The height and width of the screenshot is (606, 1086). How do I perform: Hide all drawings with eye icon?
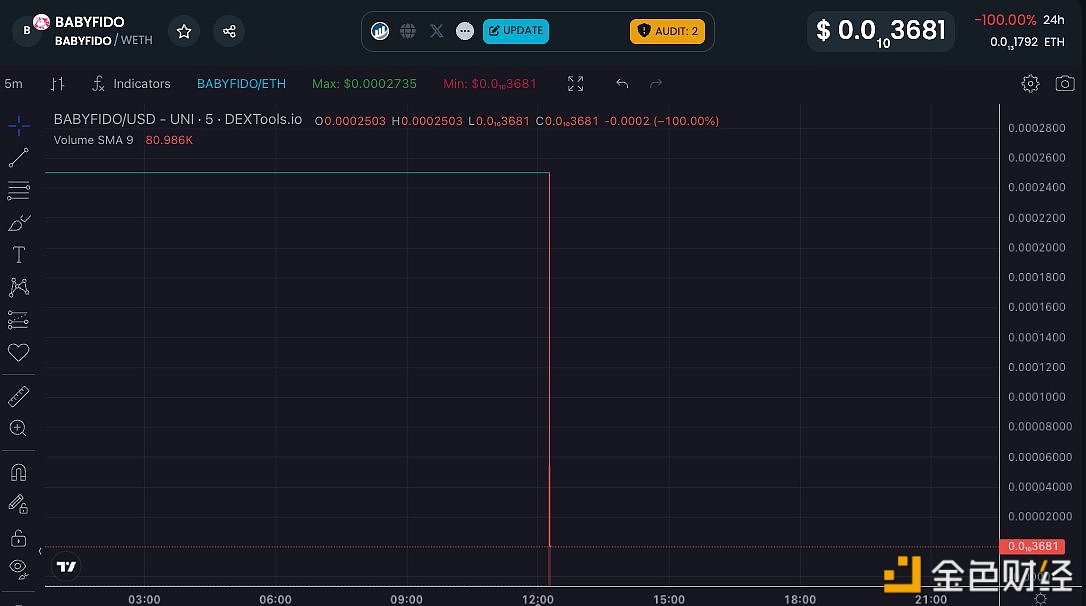coord(19,569)
